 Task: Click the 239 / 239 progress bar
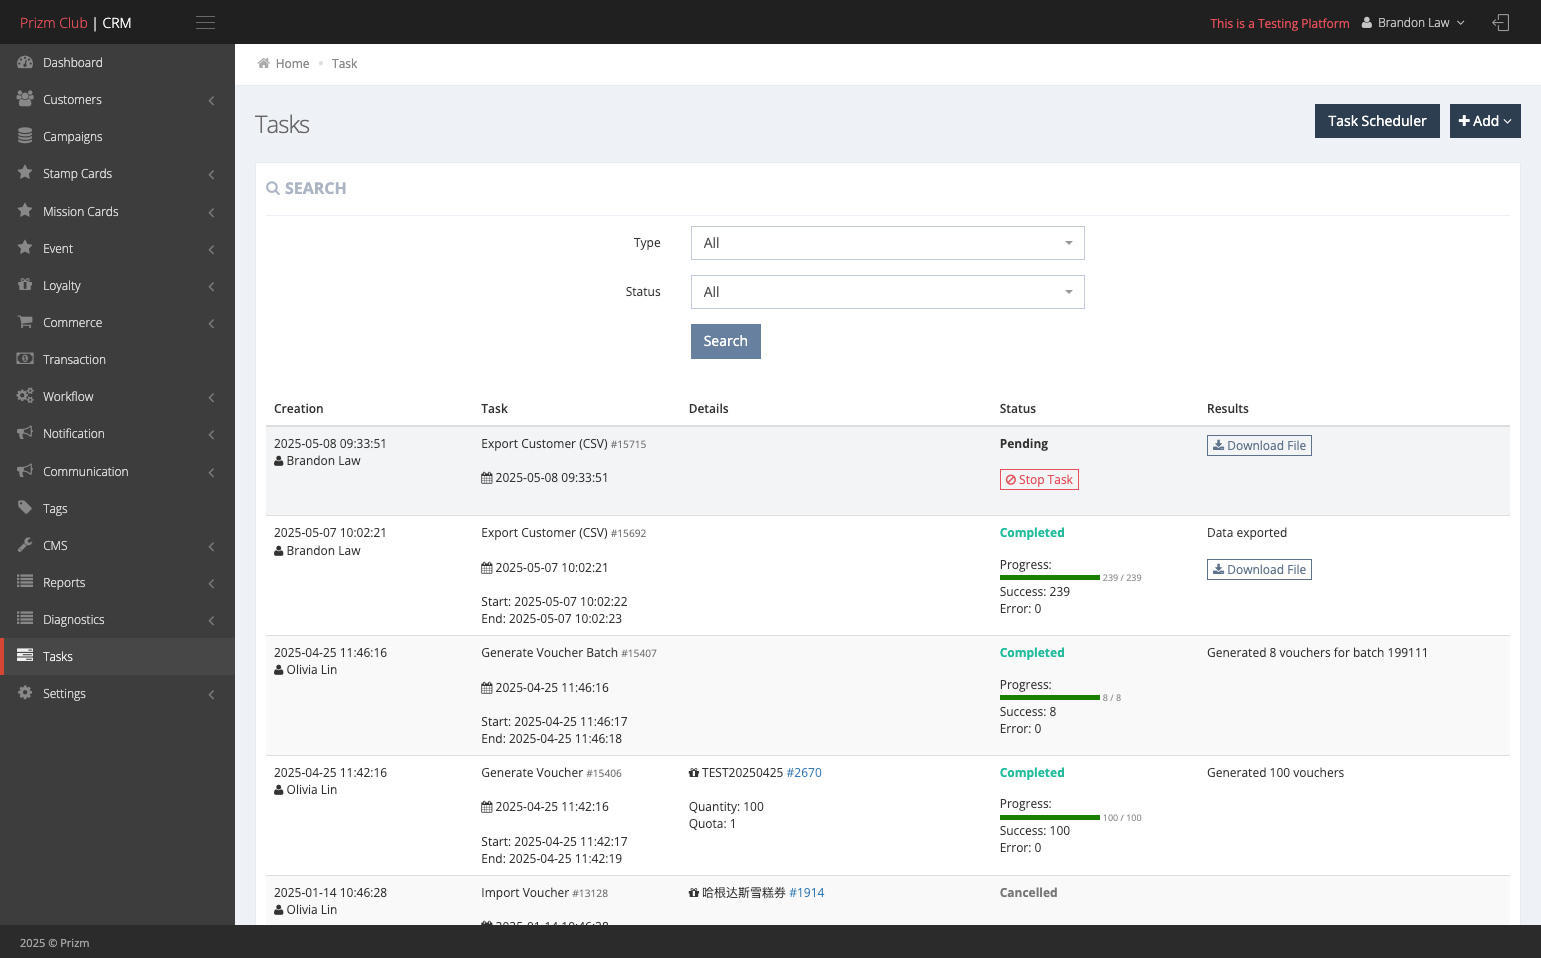point(1050,578)
